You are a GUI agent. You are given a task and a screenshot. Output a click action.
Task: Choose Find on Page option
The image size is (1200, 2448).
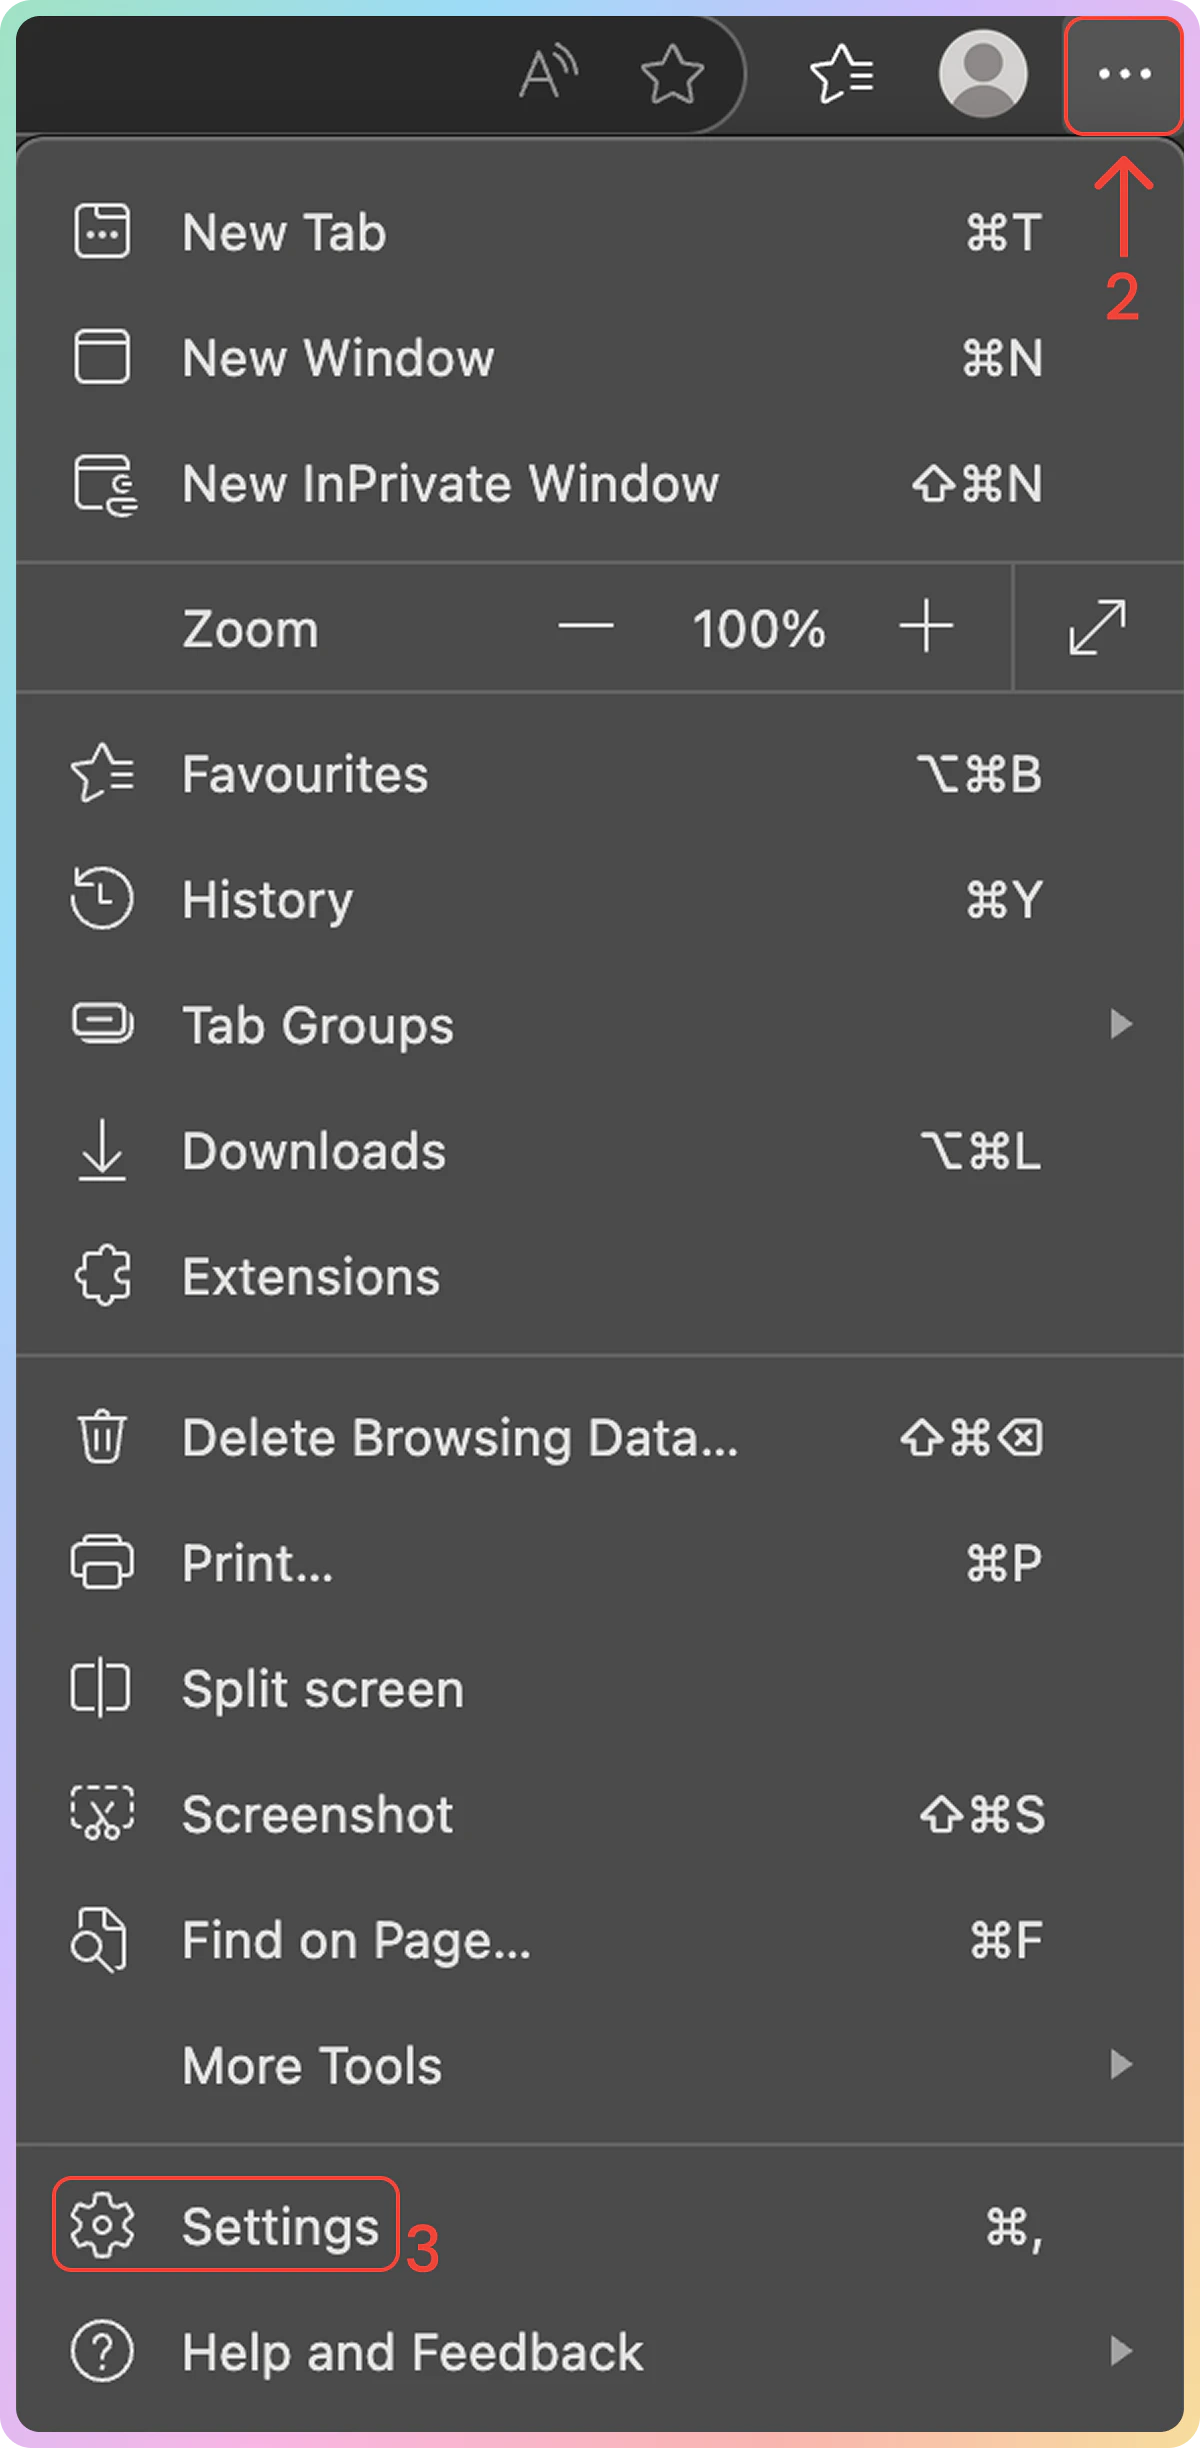(356, 1940)
